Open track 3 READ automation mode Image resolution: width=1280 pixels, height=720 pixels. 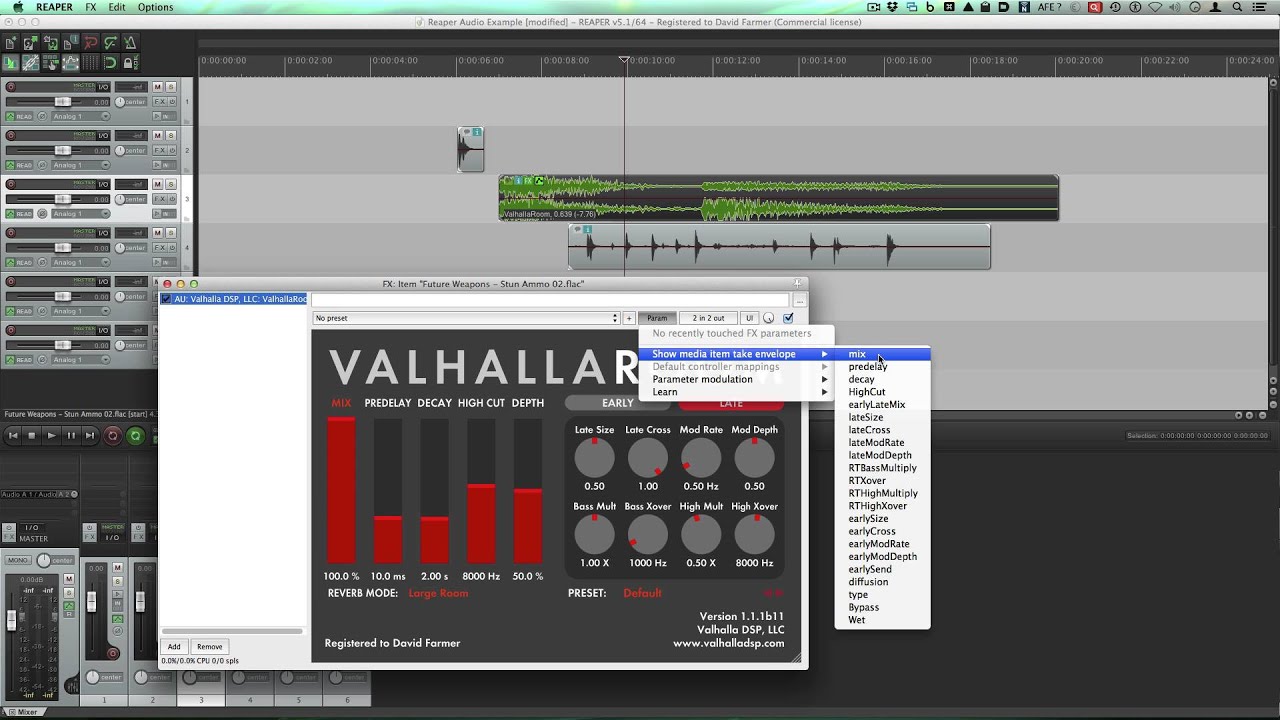[19, 214]
